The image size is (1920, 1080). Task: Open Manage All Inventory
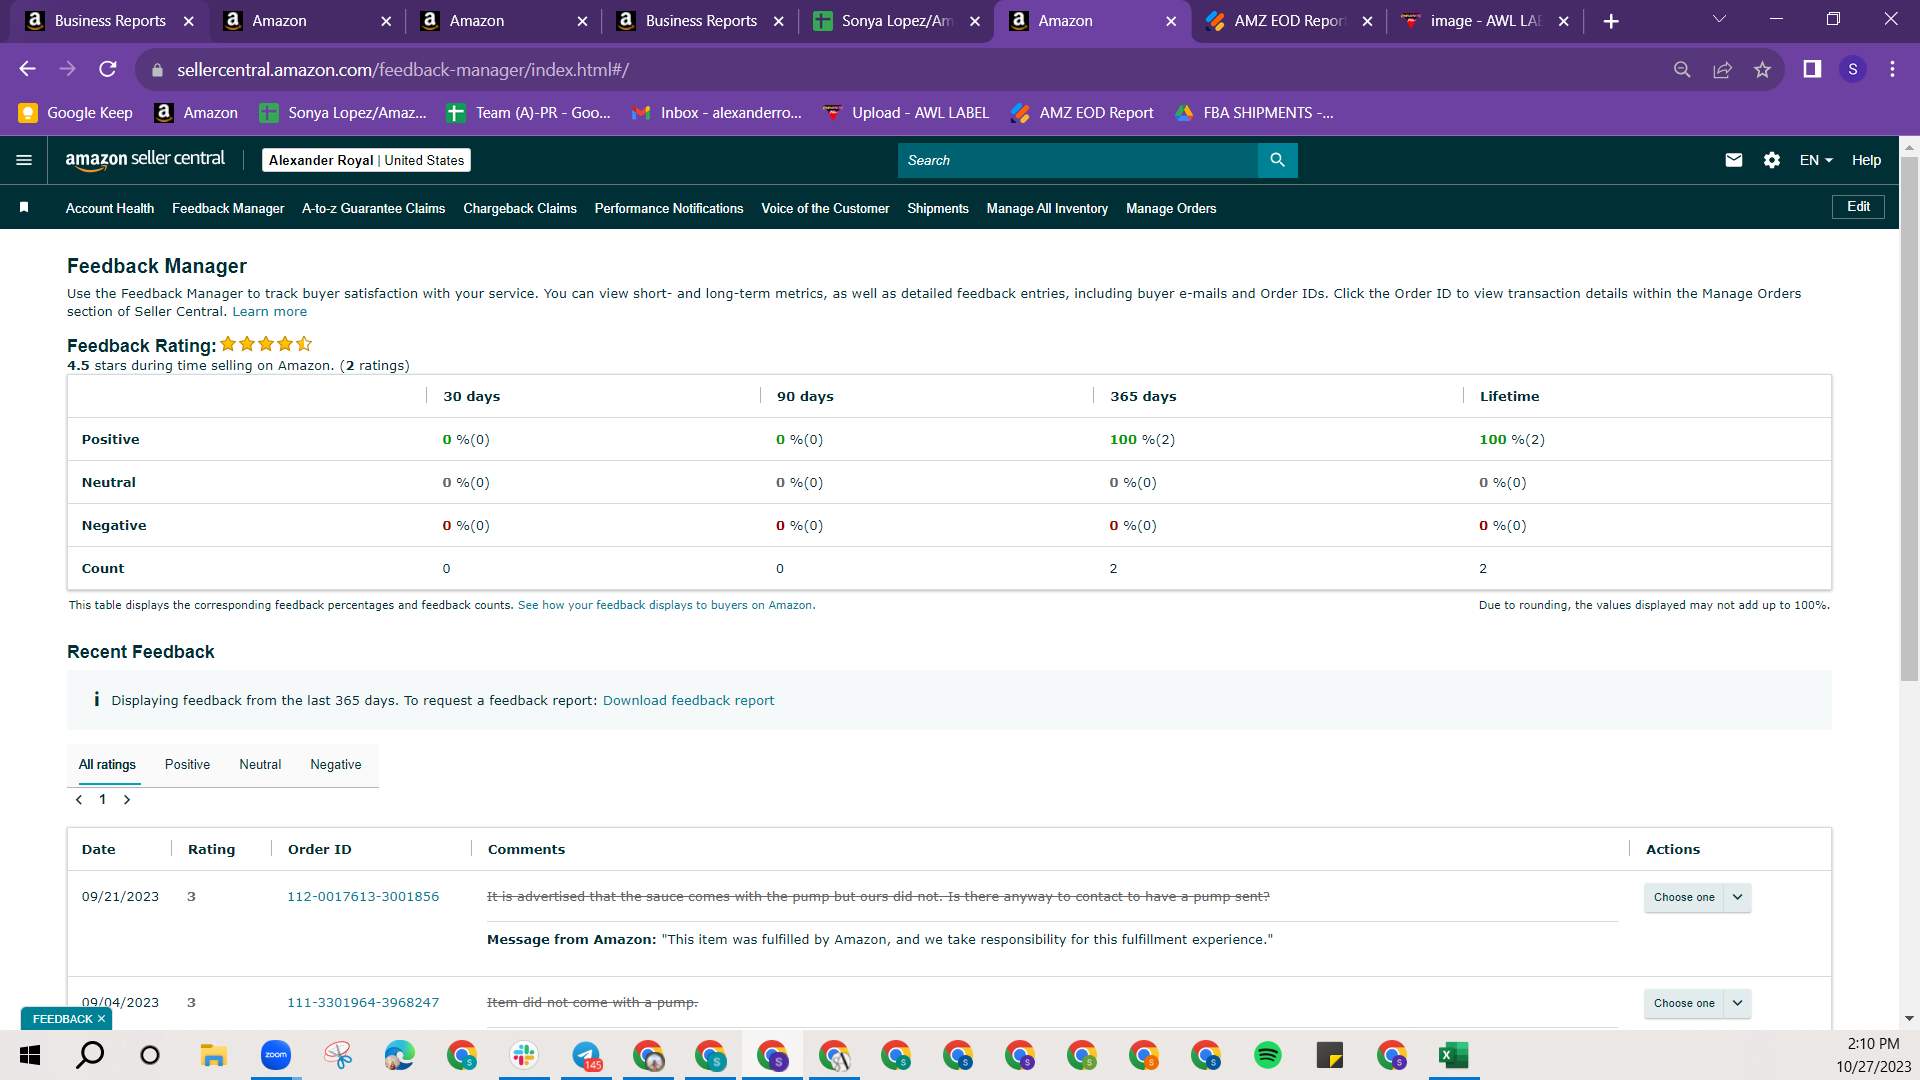pyautogui.click(x=1047, y=208)
